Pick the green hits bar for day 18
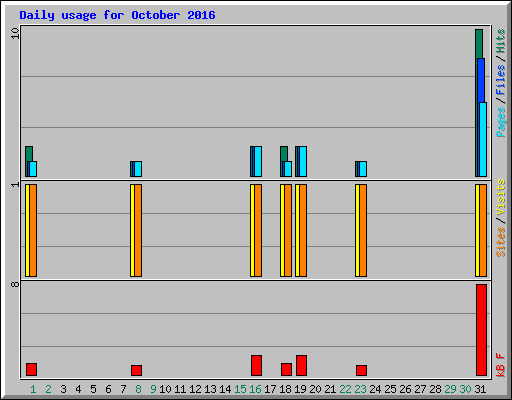The image size is (512, 400). (x=284, y=153)
